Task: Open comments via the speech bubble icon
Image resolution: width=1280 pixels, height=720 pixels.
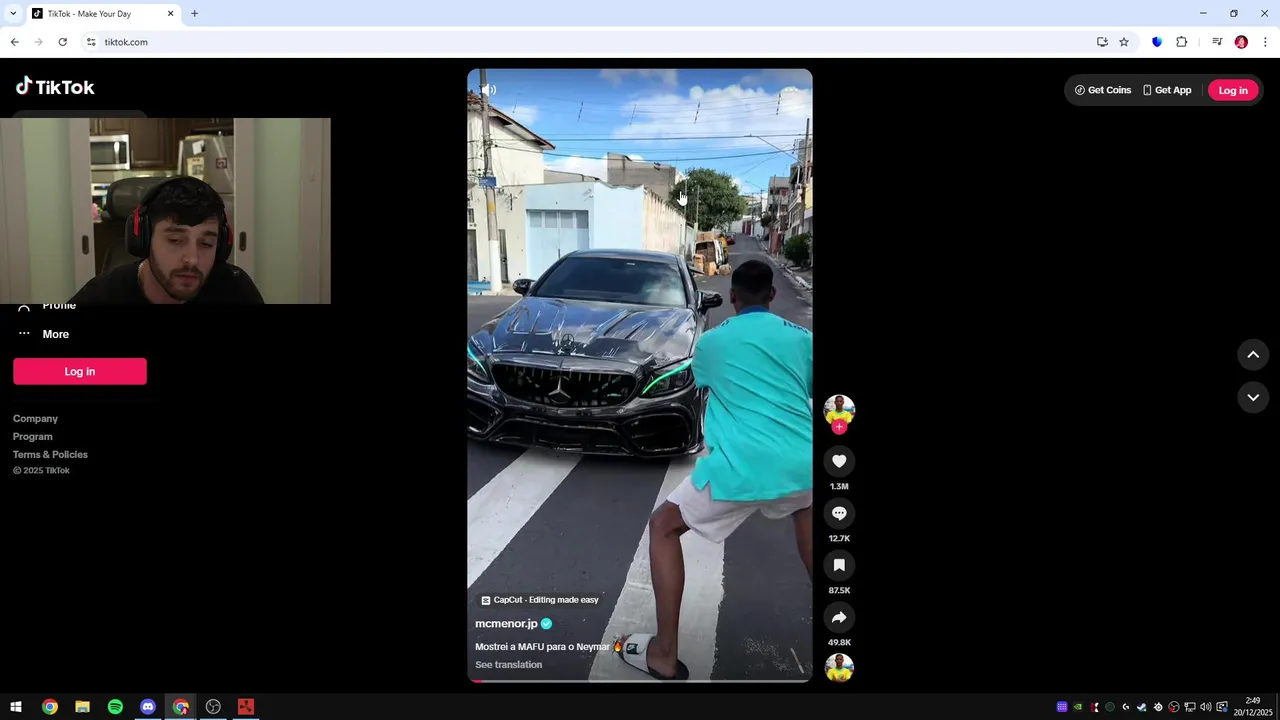Action: pyautogui.click(x=839, y=513)
